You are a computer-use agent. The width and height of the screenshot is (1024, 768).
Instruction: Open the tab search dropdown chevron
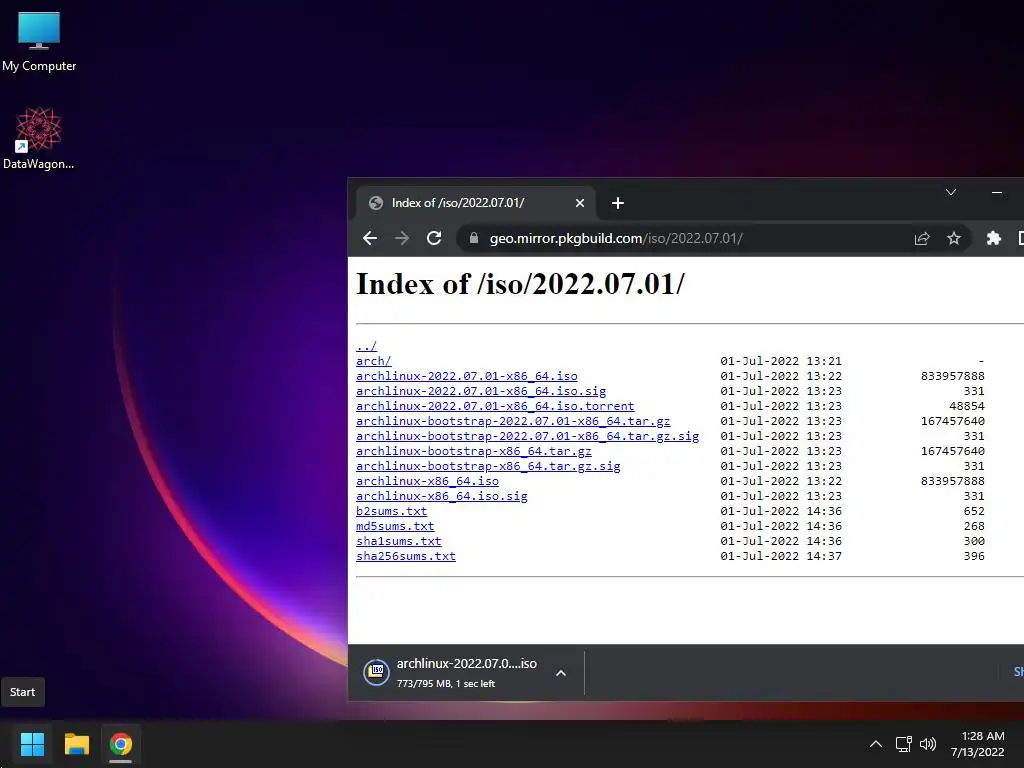pos(951,192)
